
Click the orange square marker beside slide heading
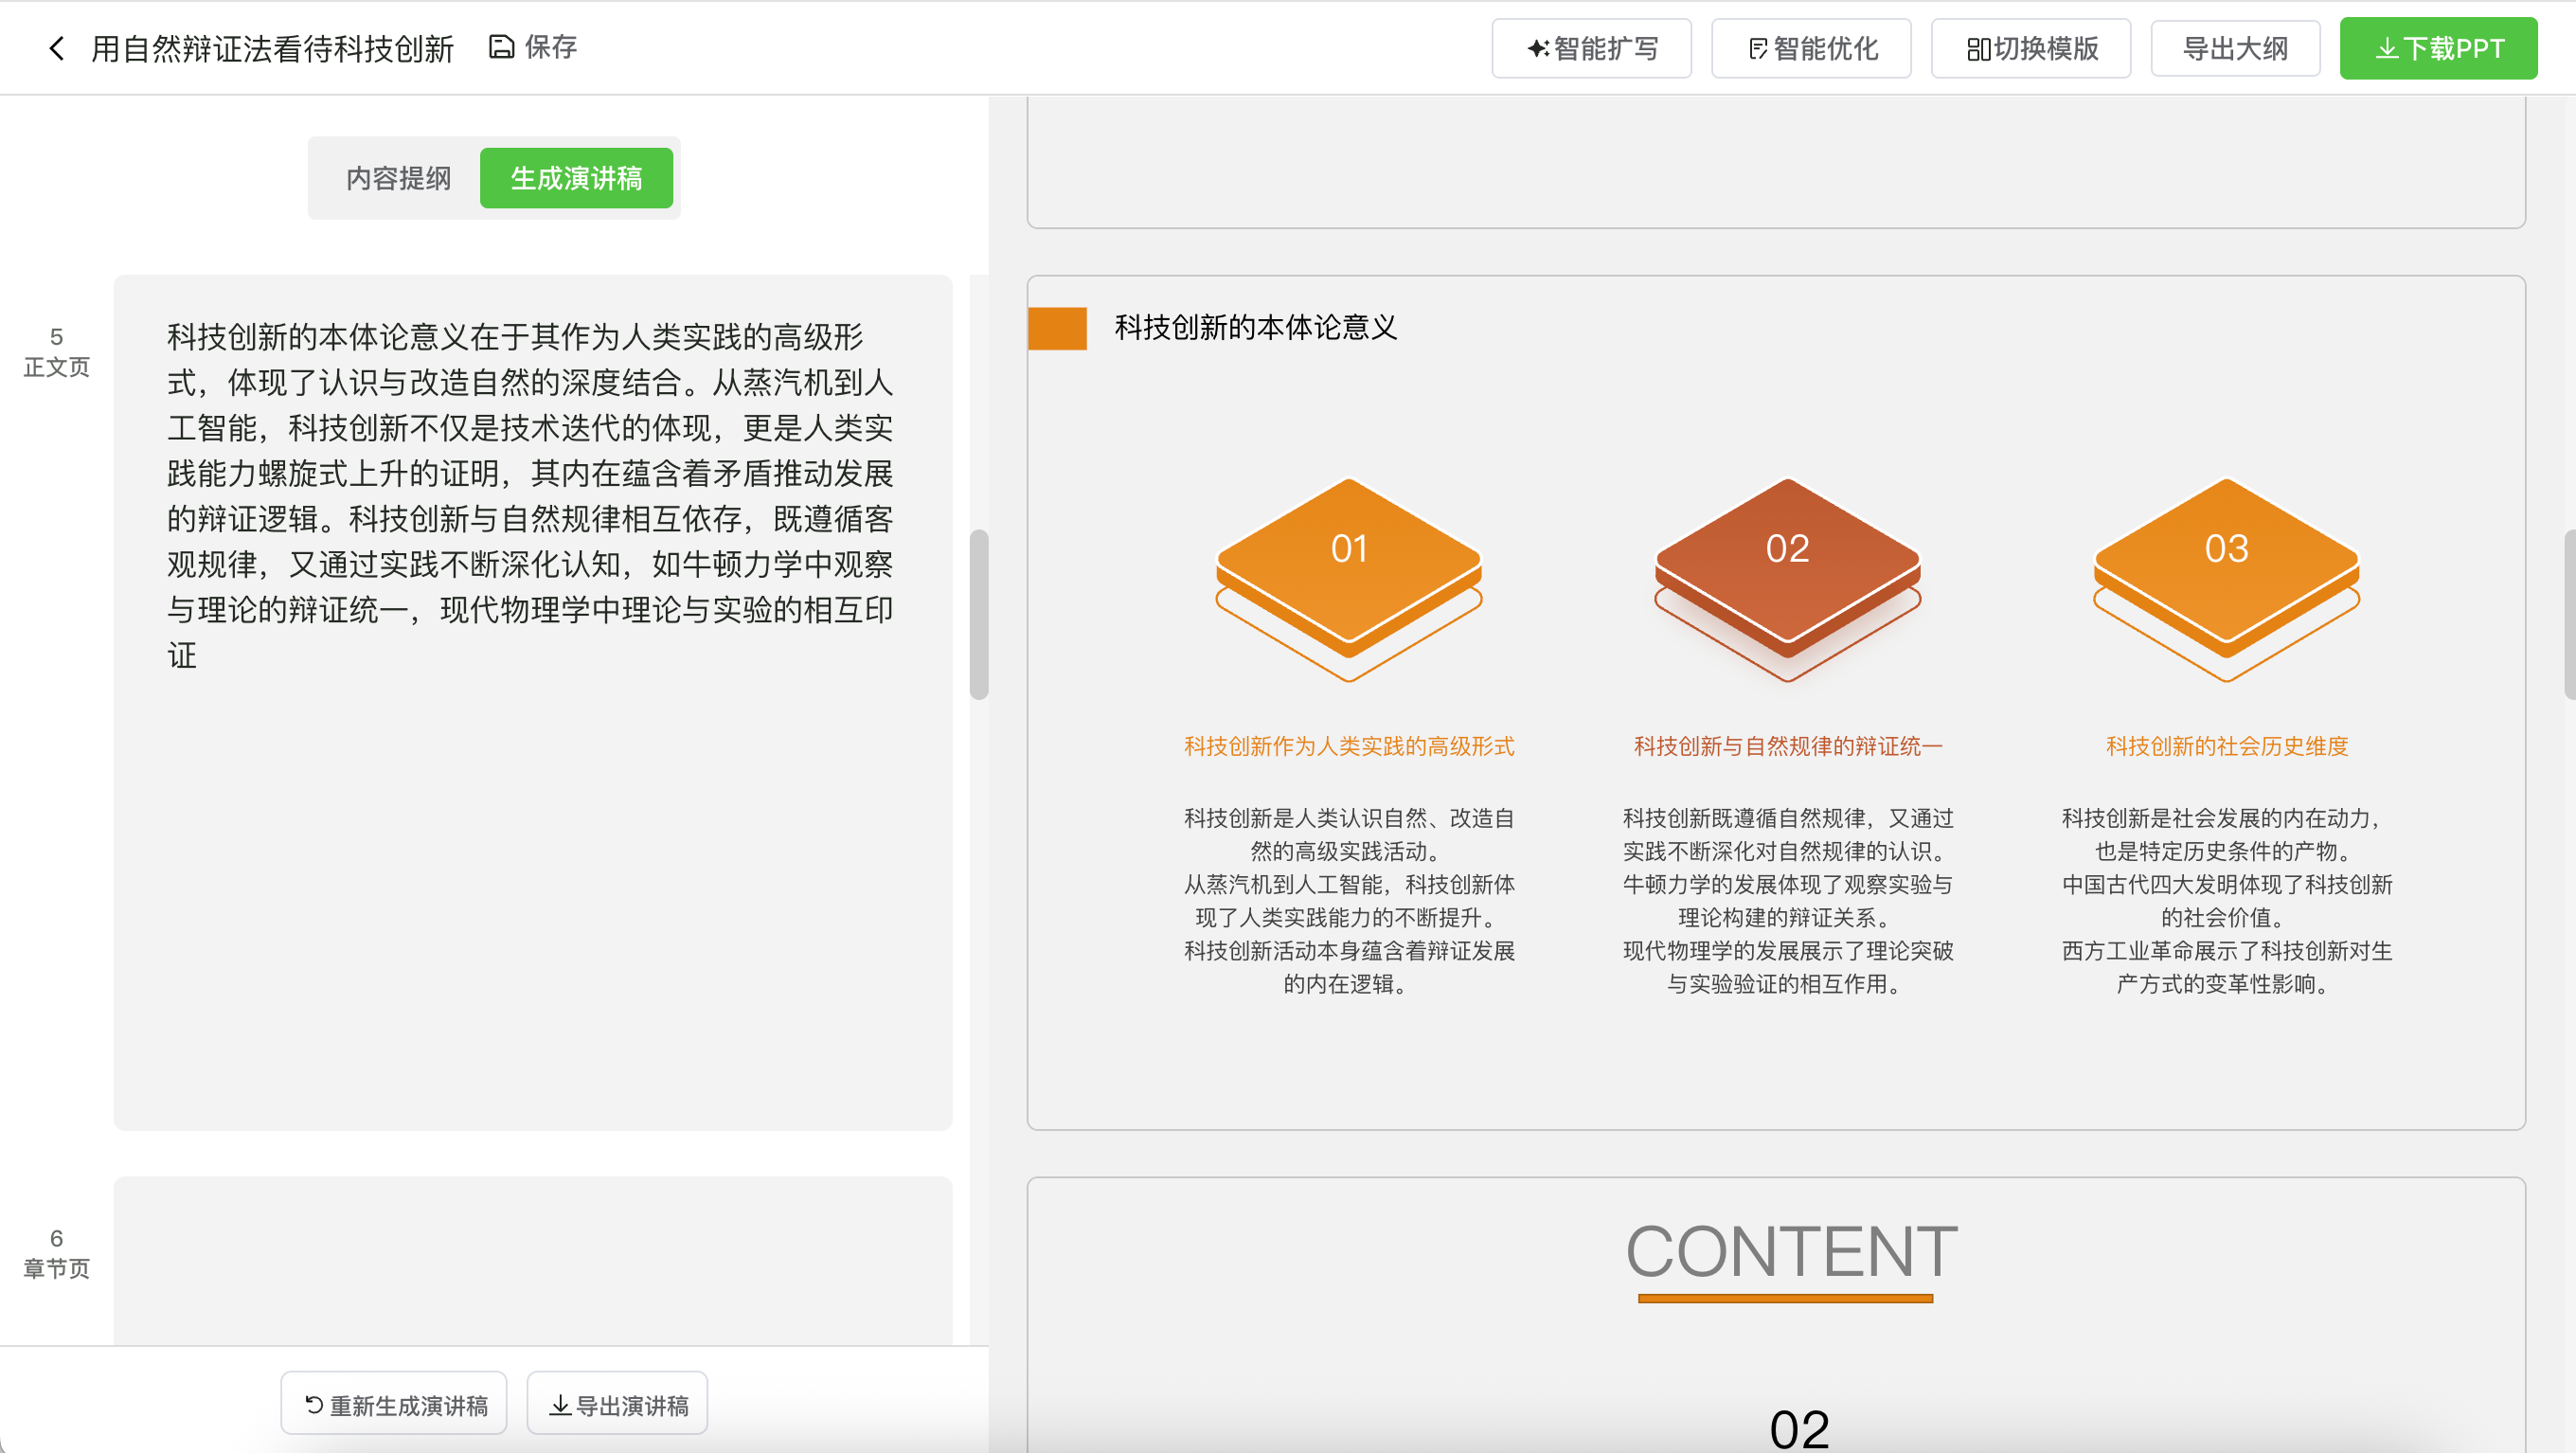(1058, 327)
